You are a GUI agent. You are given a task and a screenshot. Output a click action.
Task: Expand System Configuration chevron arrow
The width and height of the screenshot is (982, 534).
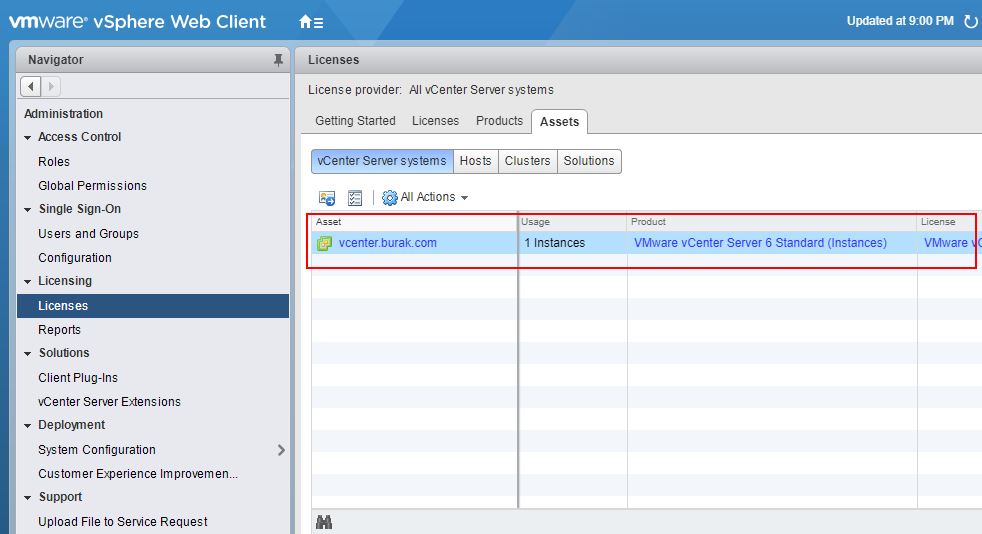click(281, 450)
